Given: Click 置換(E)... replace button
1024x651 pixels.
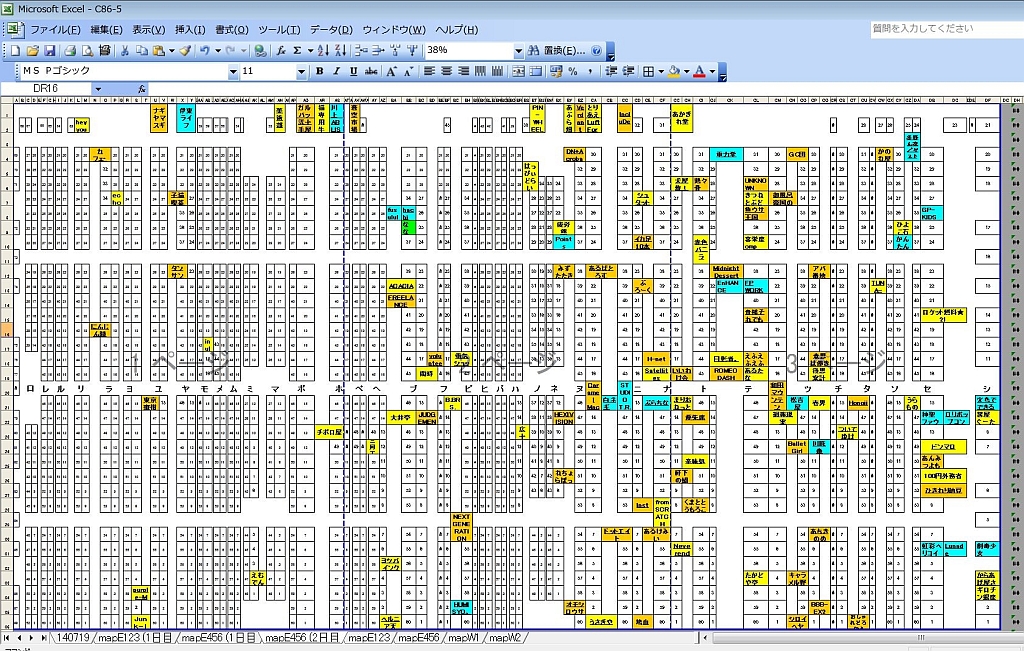Looking at the screenshot, I should (564, 50).
